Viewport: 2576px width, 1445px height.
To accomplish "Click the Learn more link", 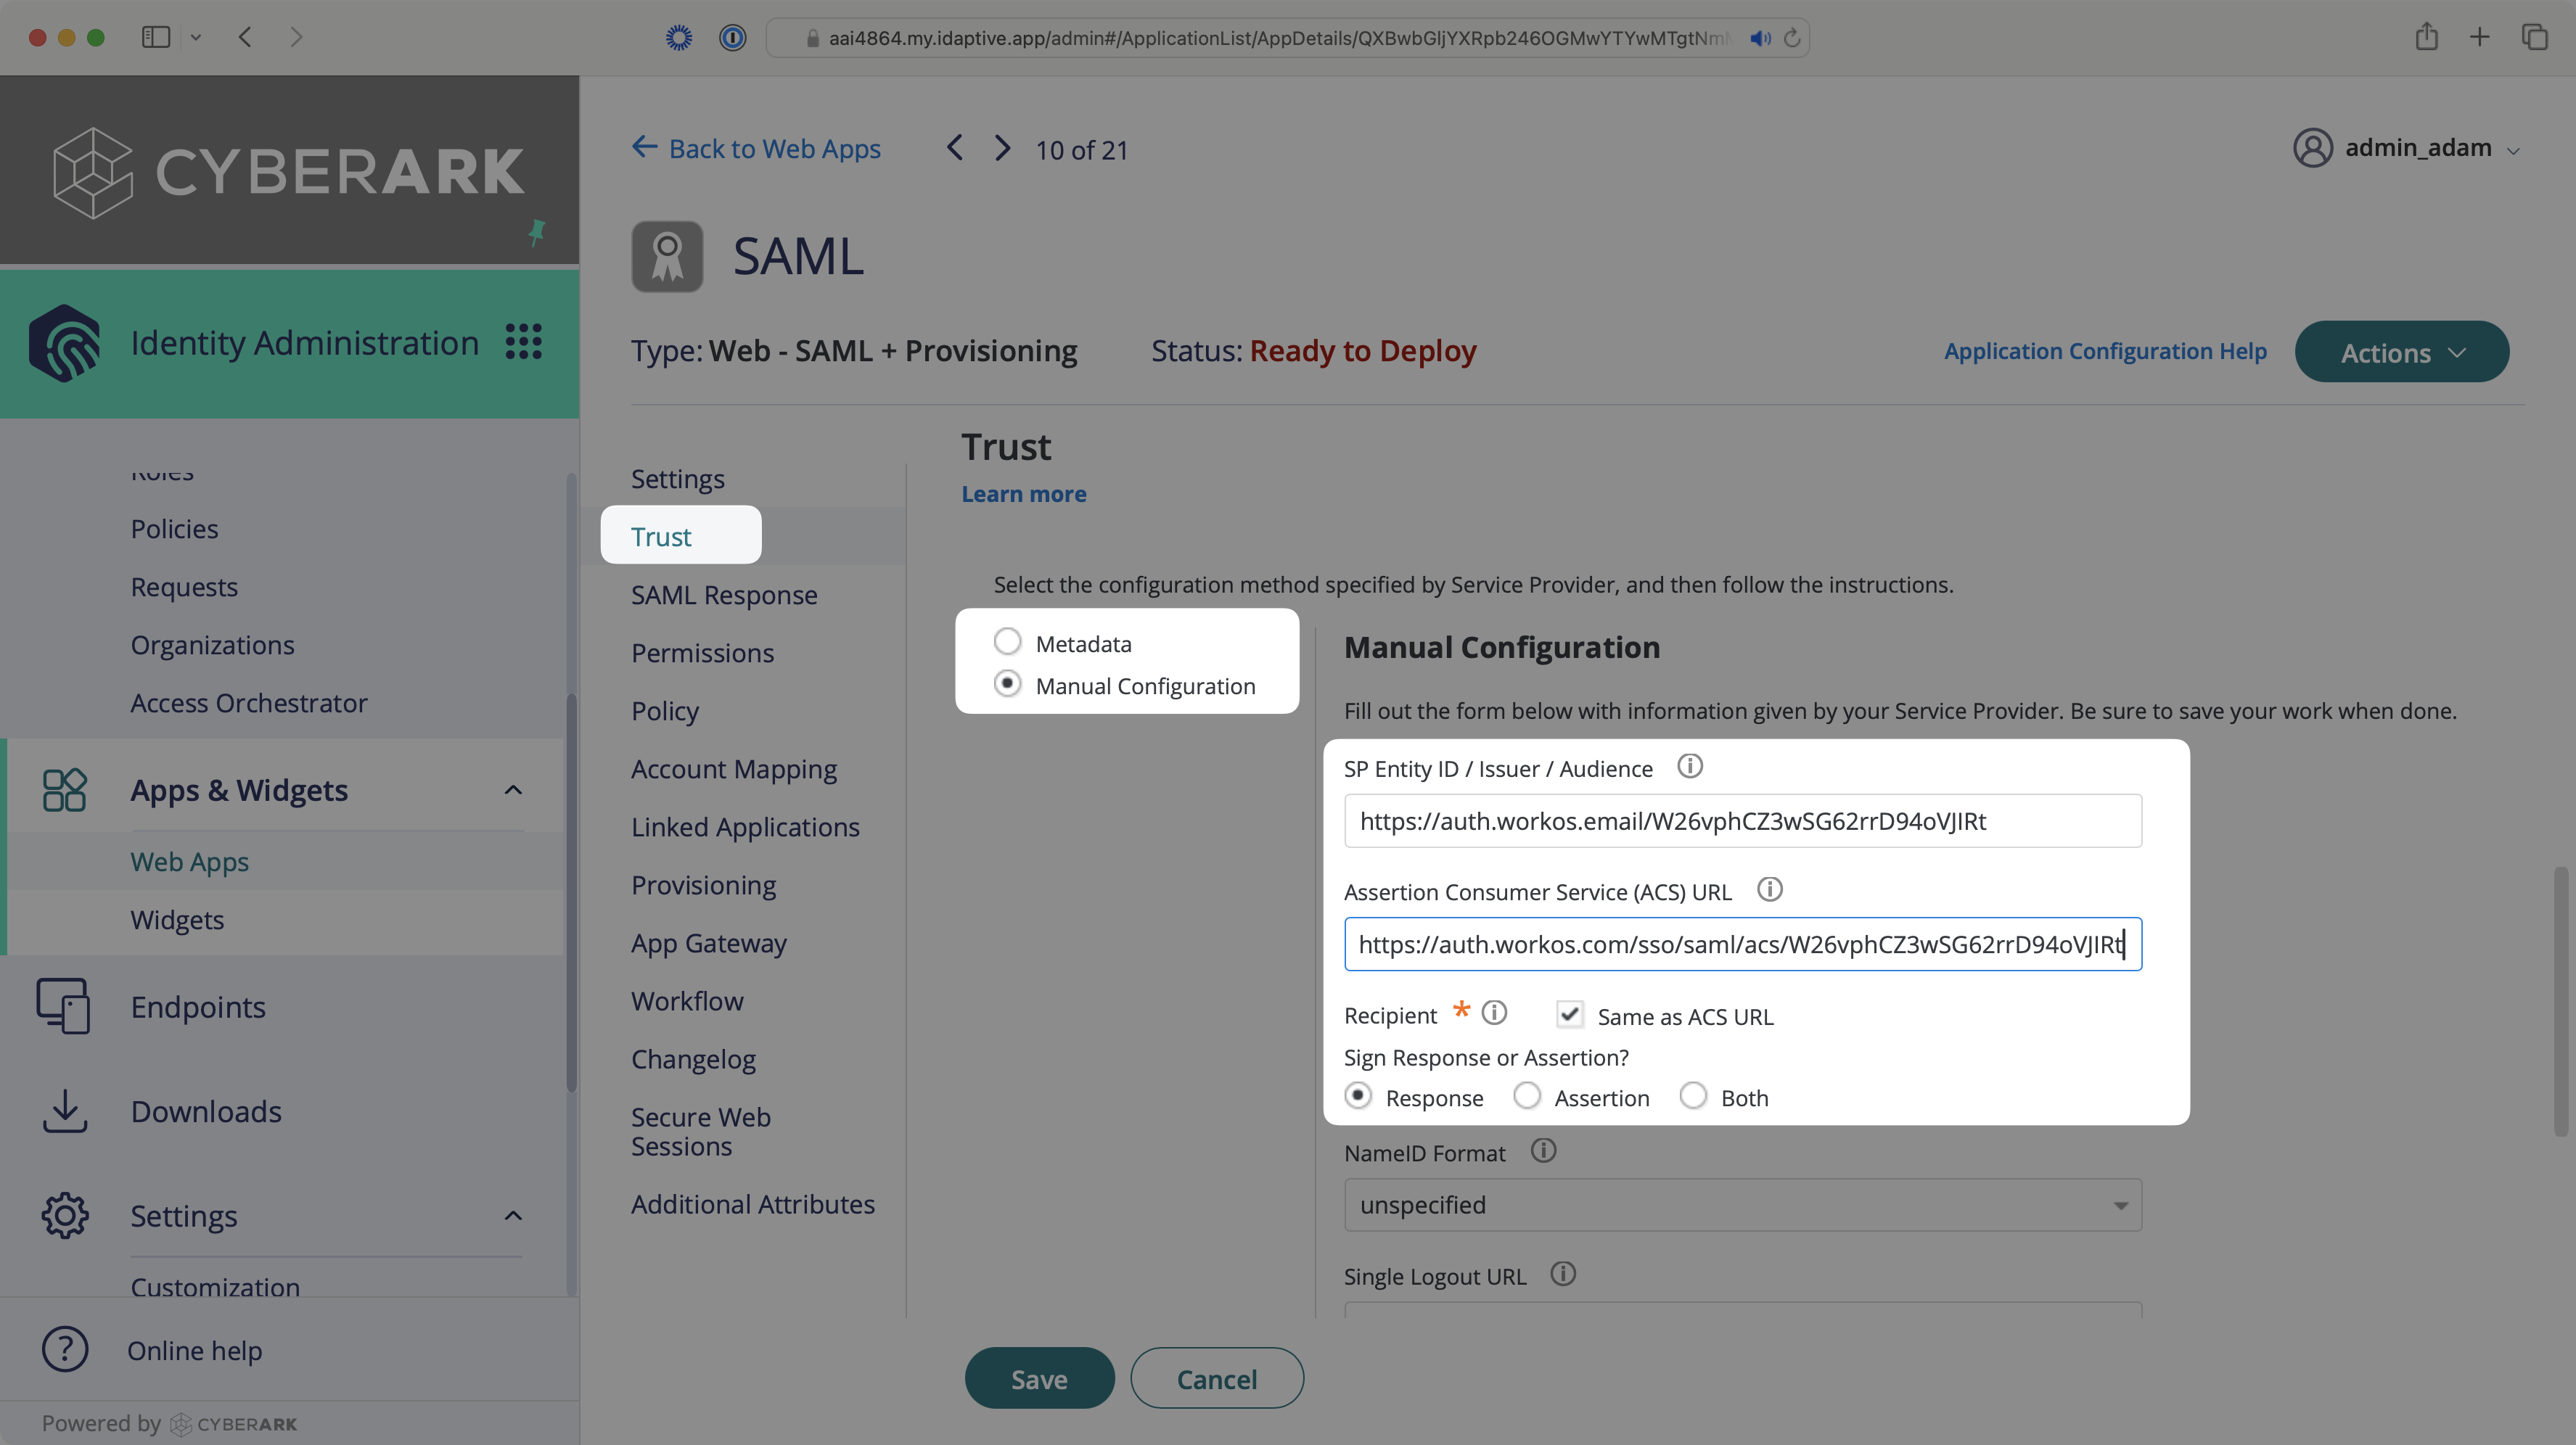I will tap(1022, 493).
